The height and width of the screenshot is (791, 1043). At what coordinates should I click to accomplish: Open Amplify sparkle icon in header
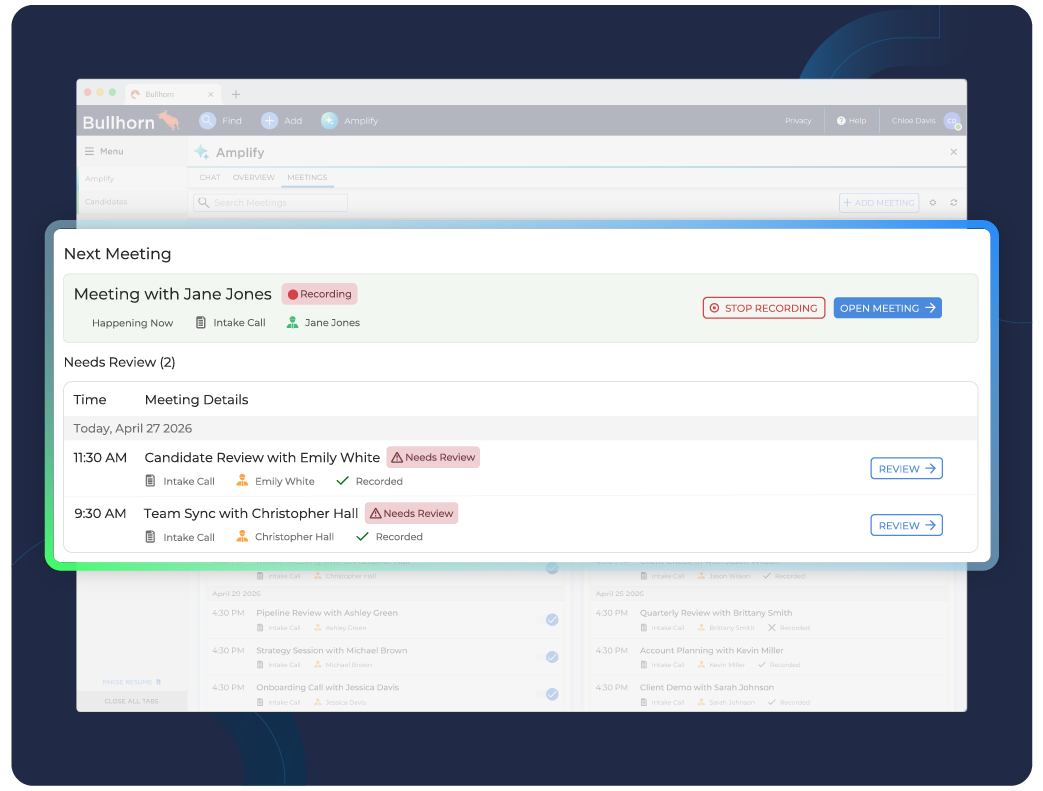click(x=329, y=120)
